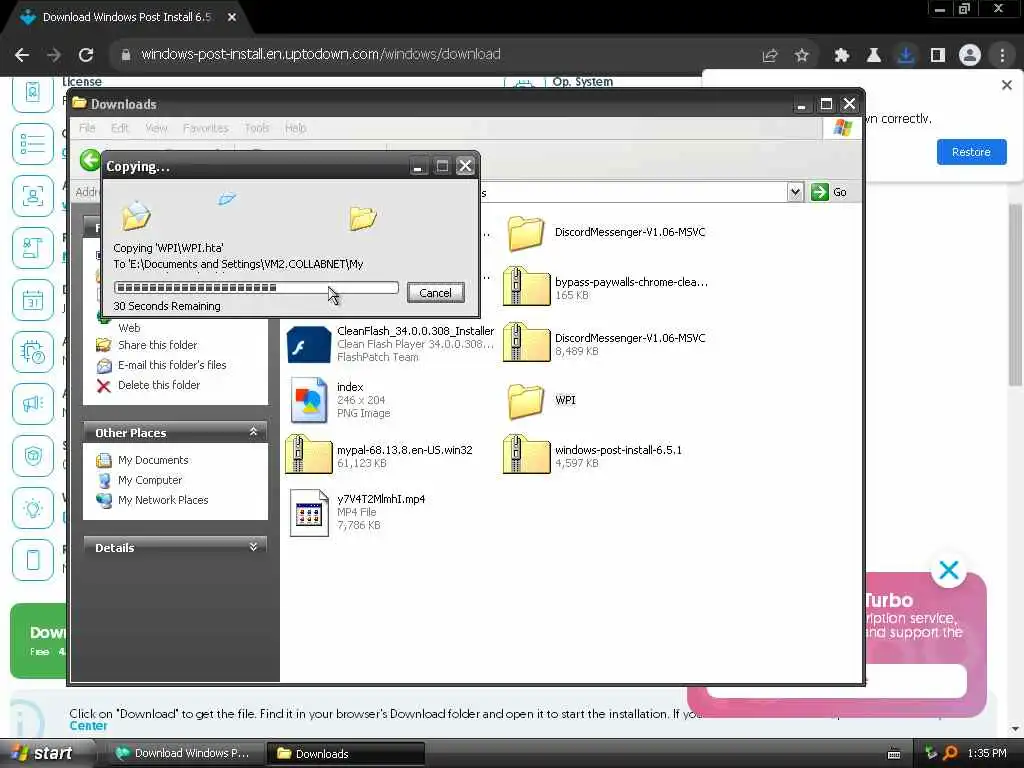Select the CleanFlash_34.0.0.308_Installer file

[390, 344]
